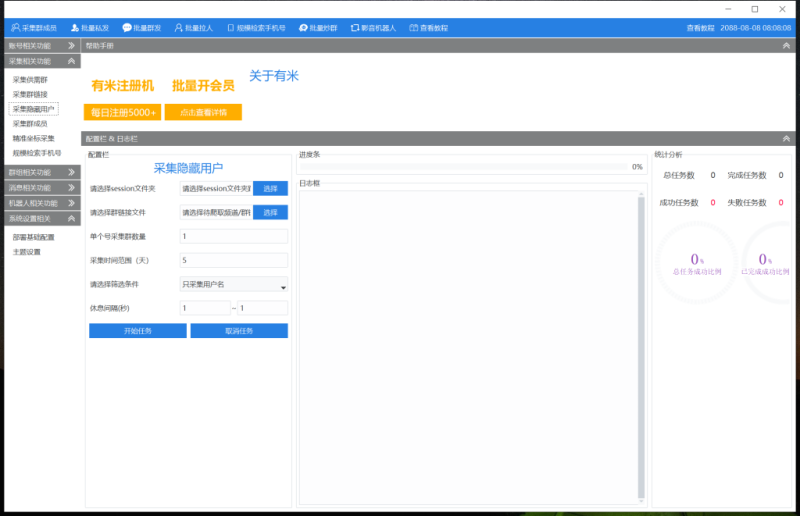Select 采集群成员 in the sidebar list
The image size is (800, 516).
click(x=30, y=124)
